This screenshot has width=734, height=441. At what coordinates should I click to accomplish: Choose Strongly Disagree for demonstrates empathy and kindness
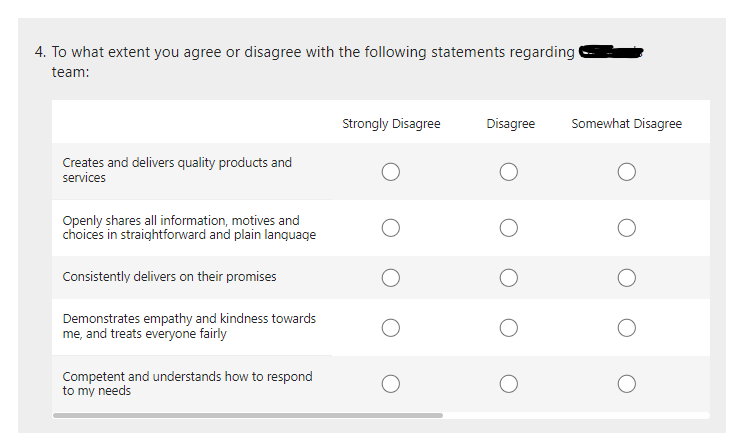tap(390, 327)
